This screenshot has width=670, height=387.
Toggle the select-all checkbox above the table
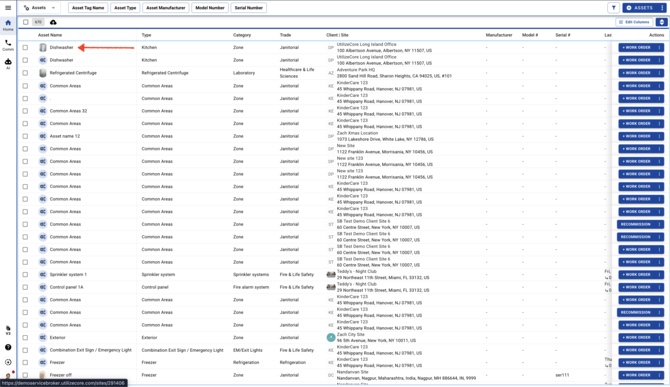(x=26, y=22)
